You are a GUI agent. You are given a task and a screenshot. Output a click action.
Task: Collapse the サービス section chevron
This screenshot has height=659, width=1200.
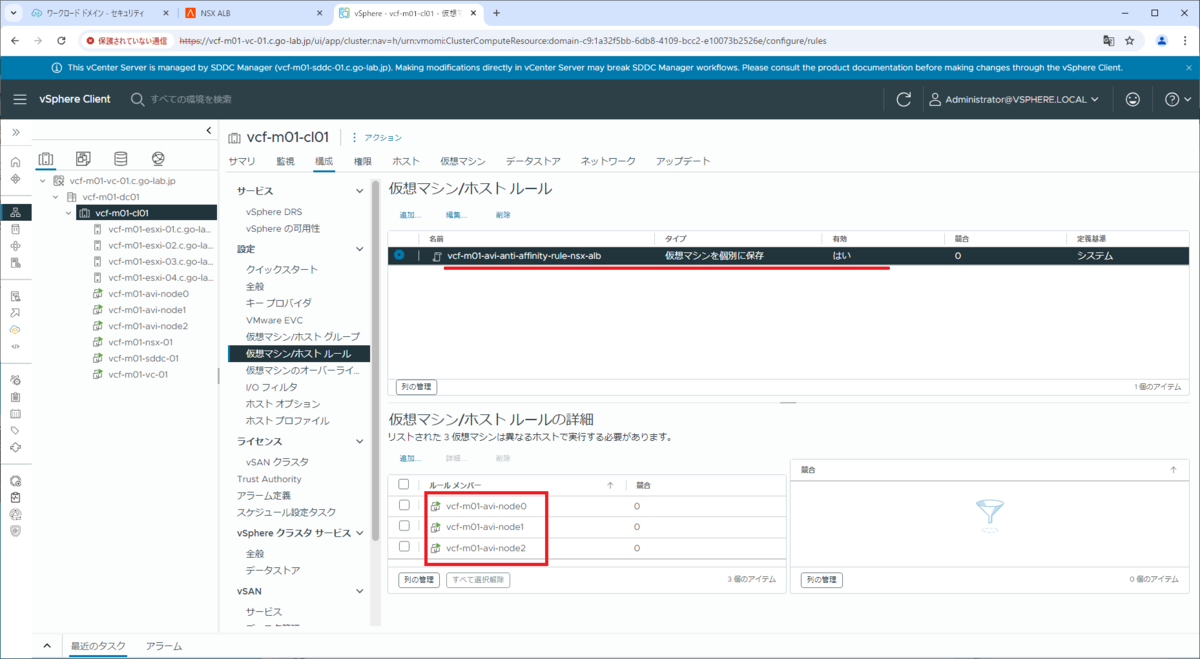point(360,190)
